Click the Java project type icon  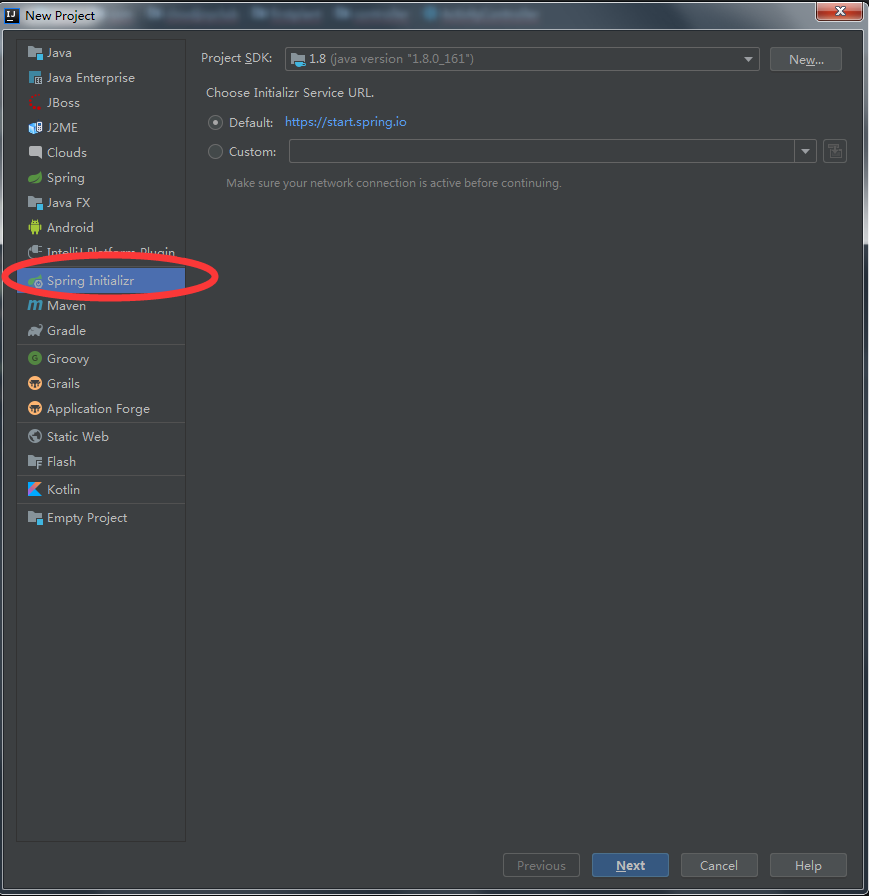[35, 53]
